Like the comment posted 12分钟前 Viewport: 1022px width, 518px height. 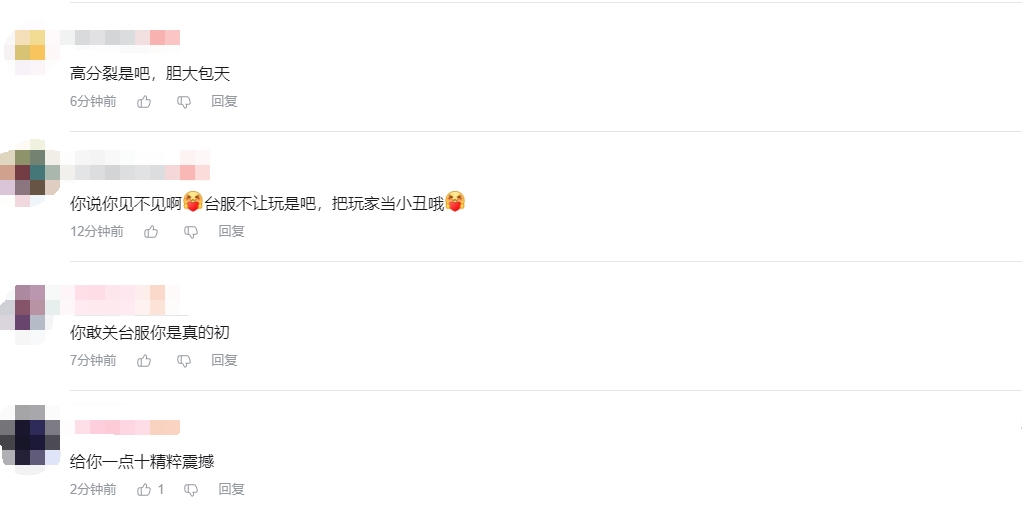click(x=151, y=231)
